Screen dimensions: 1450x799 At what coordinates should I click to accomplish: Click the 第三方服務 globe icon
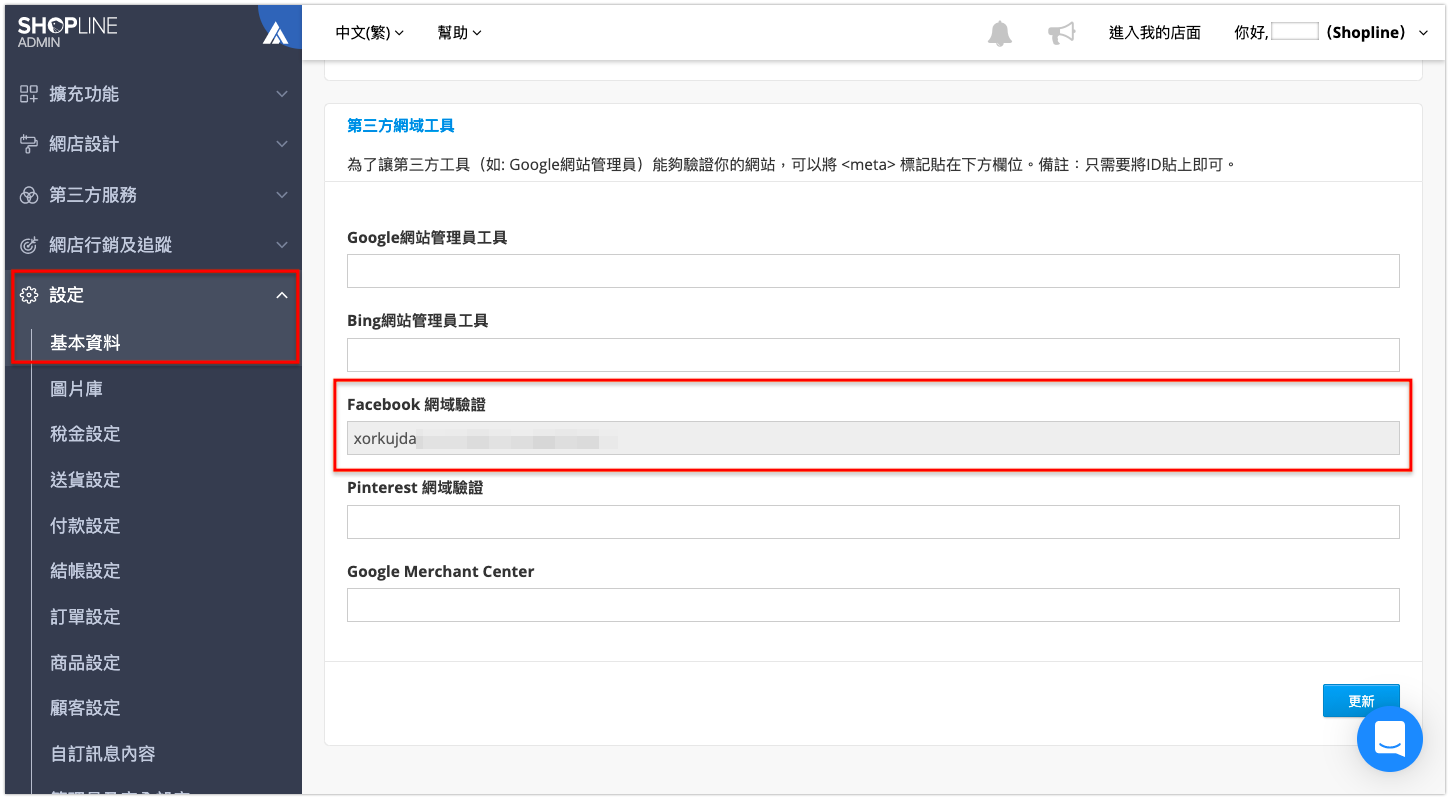(x=30, y=194)
